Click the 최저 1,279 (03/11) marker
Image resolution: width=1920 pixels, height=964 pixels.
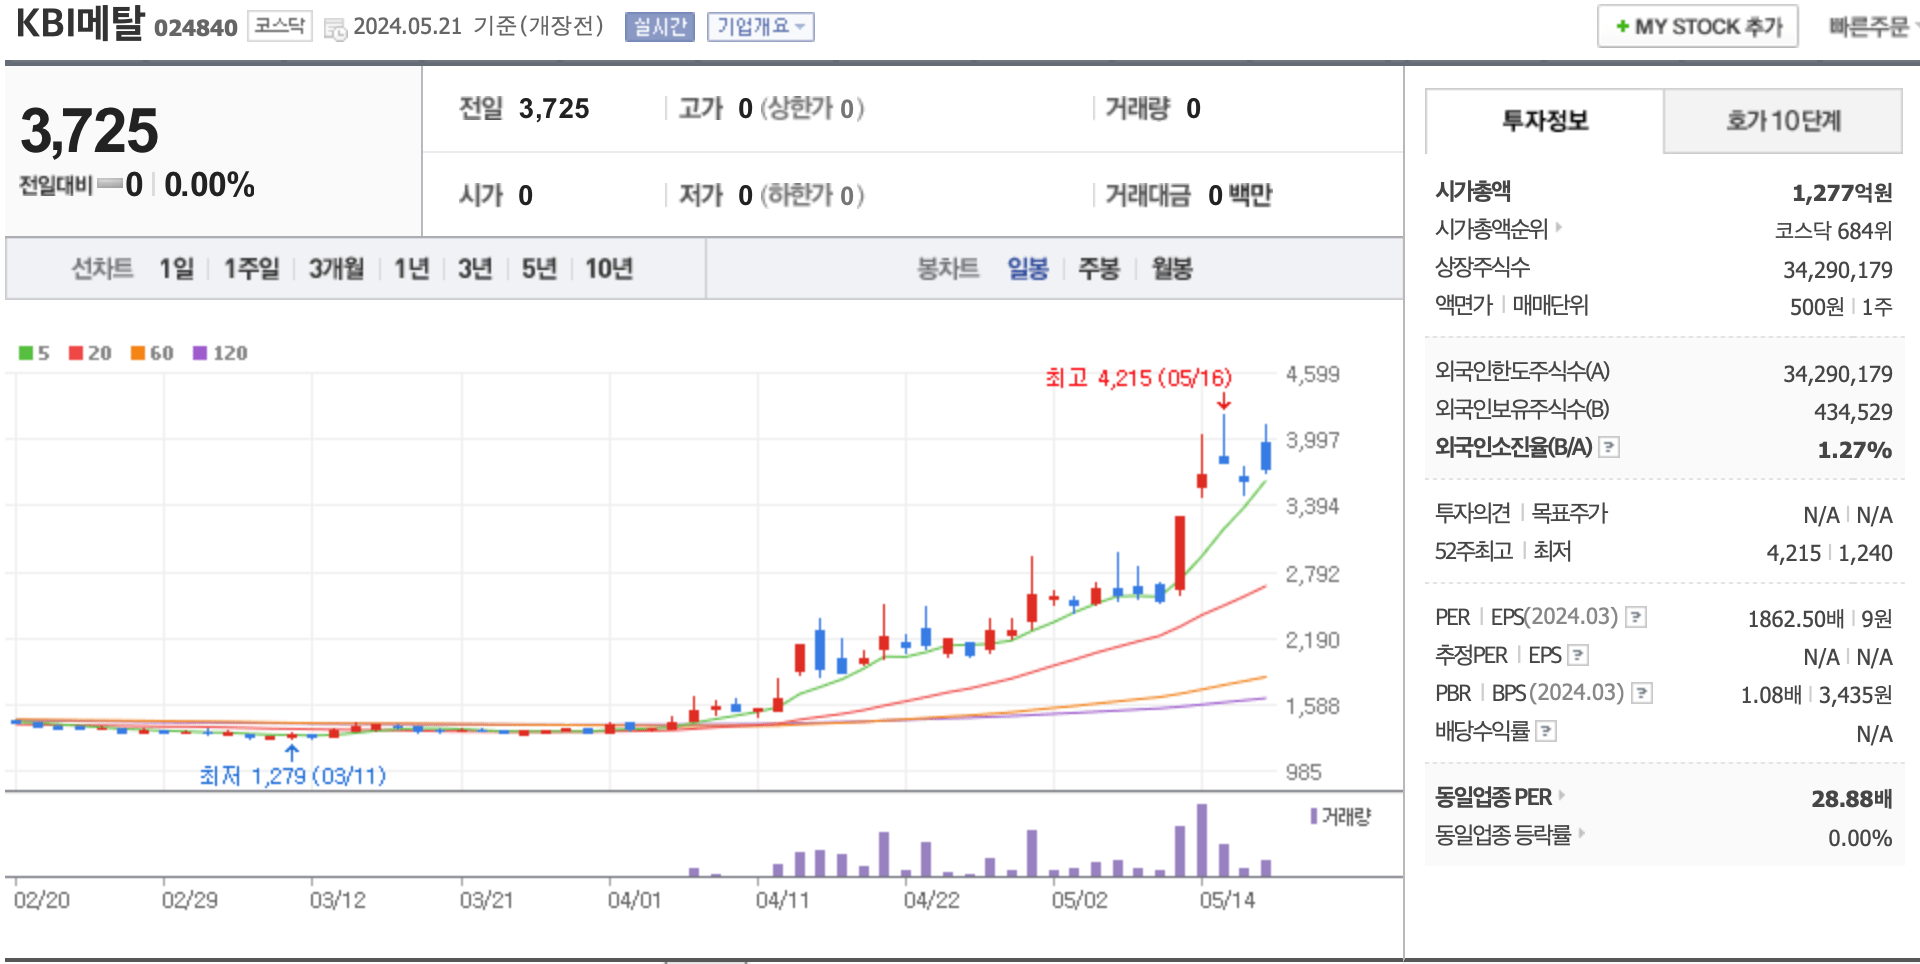[x=292, y=776]
